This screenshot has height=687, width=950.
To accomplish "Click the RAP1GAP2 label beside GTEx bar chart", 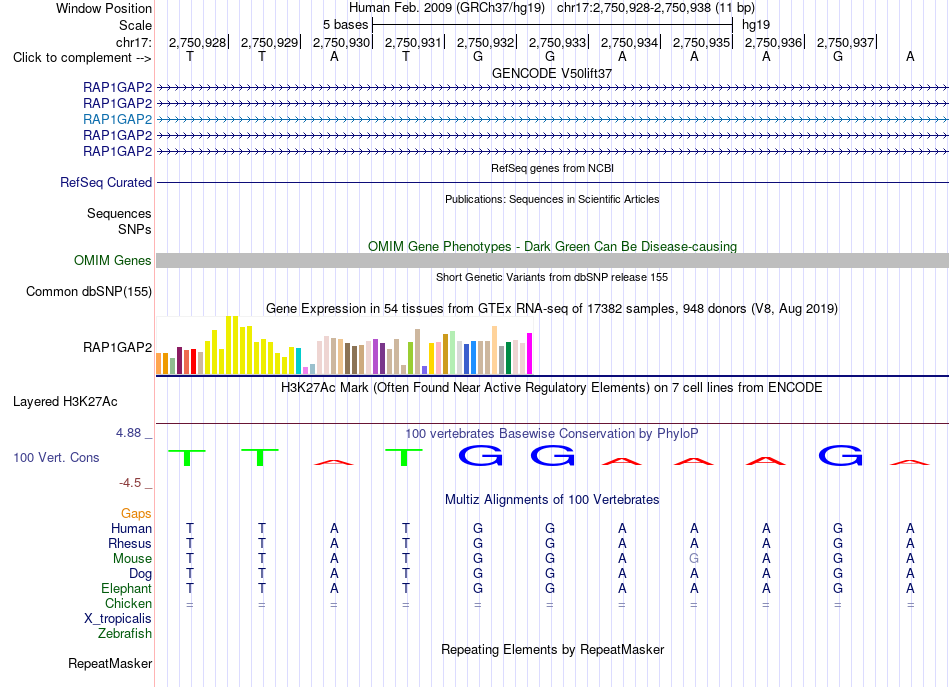I will point(118,347).
